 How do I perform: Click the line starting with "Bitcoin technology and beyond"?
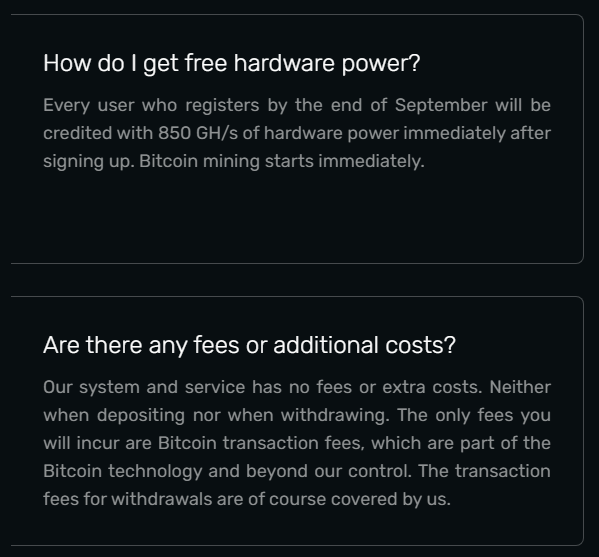[x=297, y=471]
